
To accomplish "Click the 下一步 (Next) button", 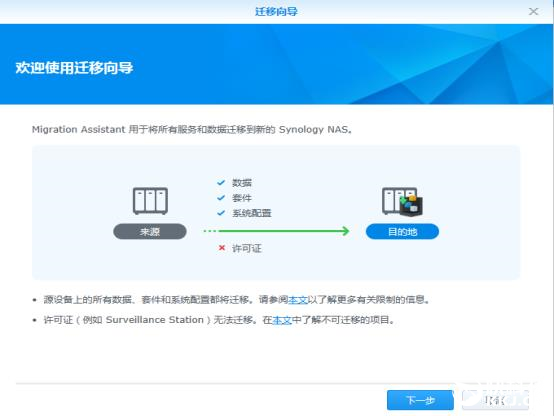I will [420, 400].
